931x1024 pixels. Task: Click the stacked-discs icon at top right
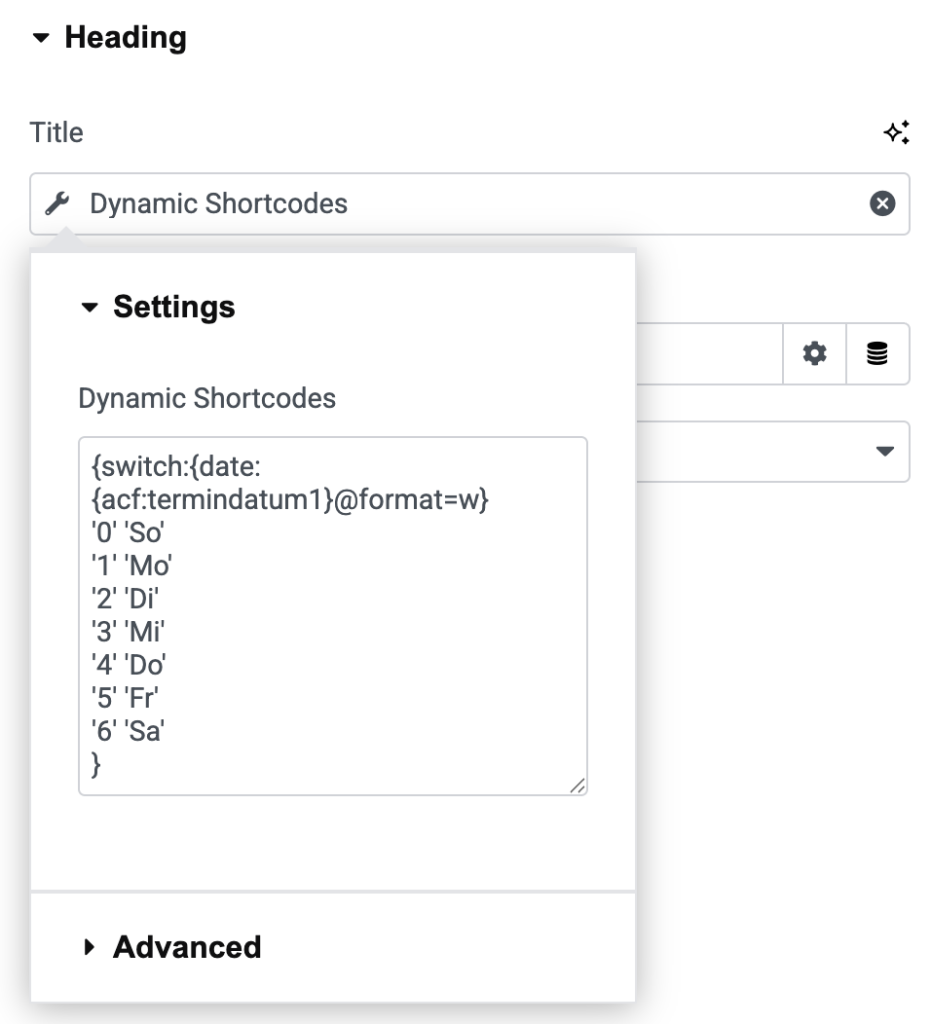click(x=878, y=353)
